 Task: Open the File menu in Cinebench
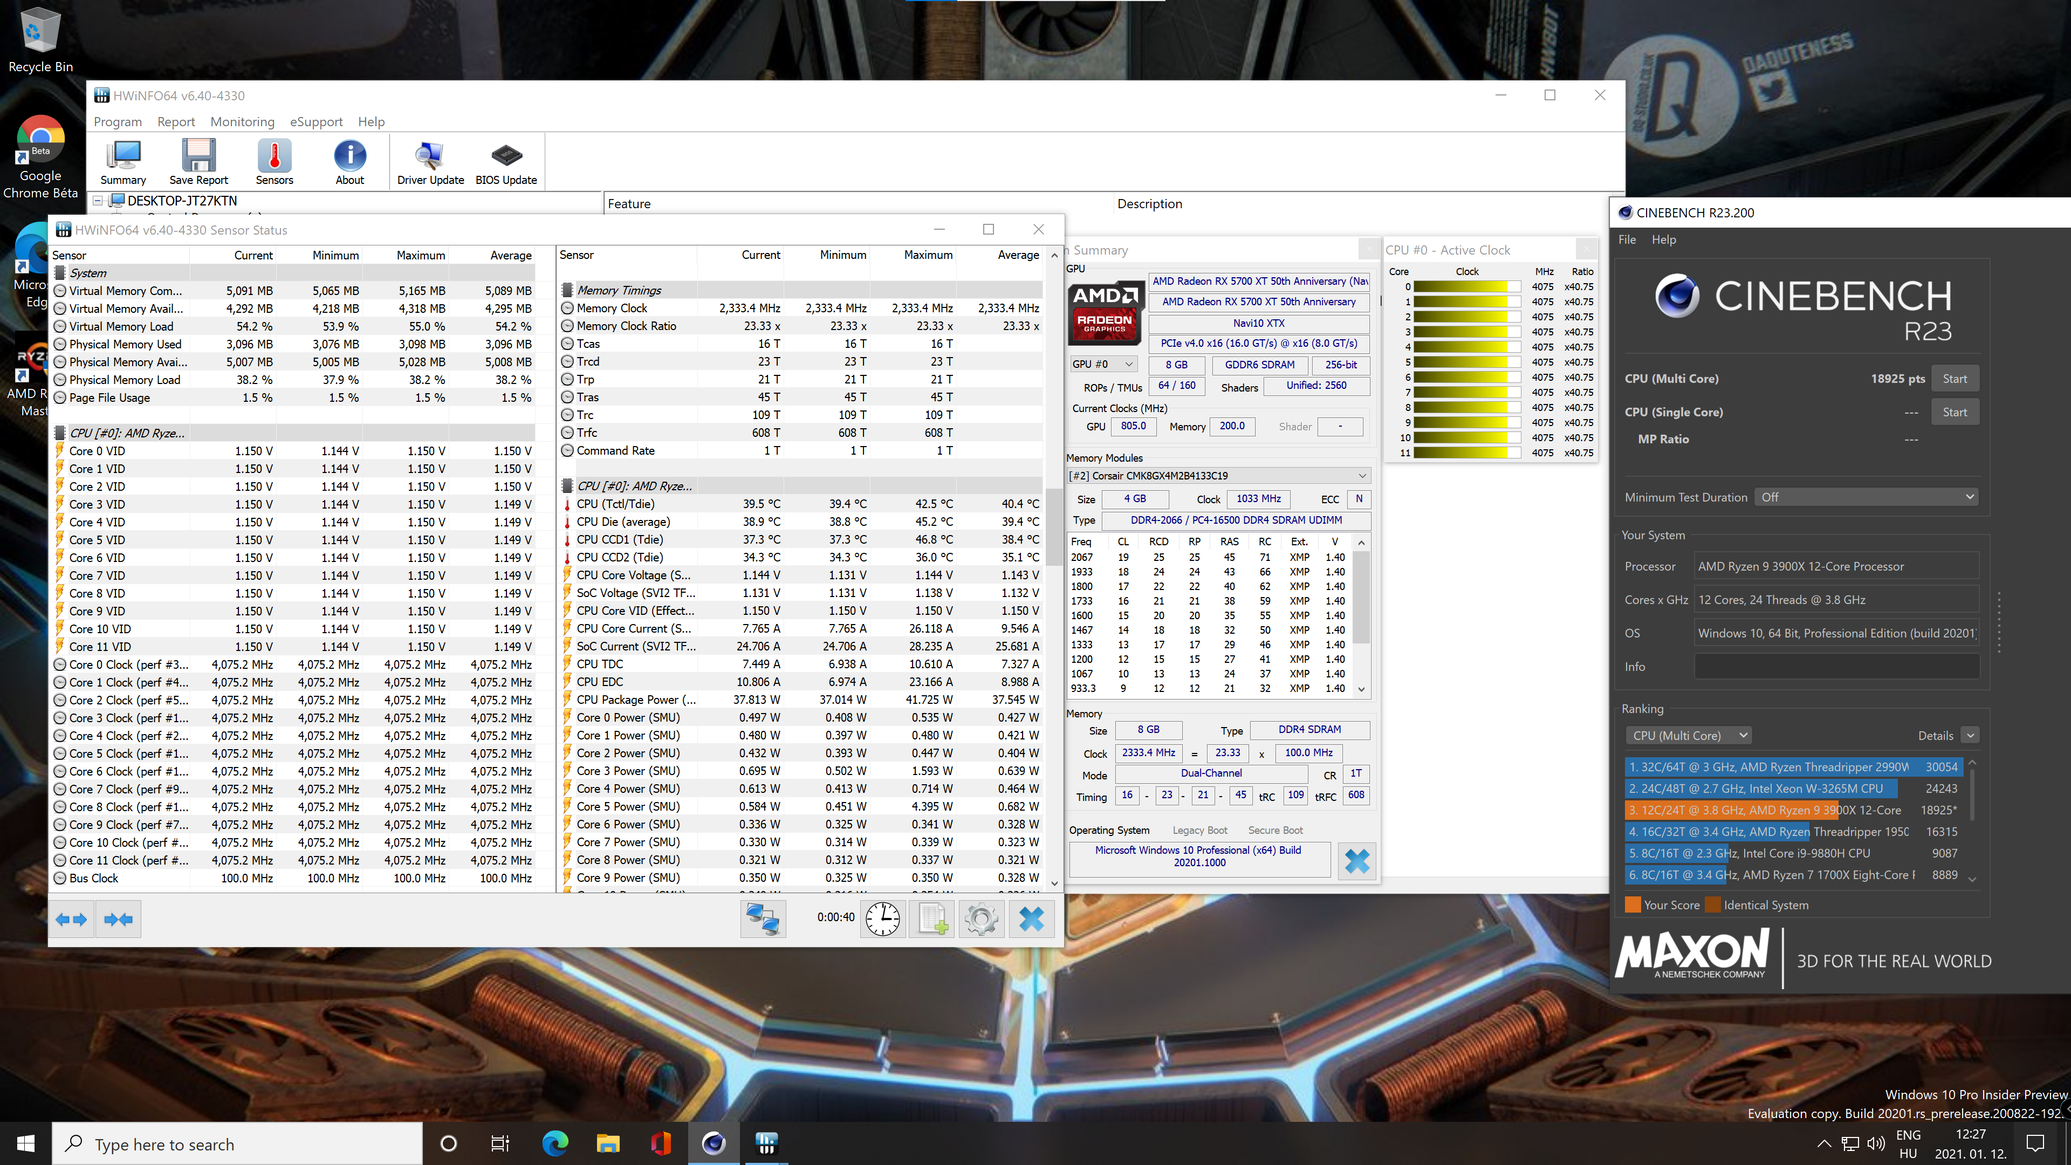tap(1627, 240)
